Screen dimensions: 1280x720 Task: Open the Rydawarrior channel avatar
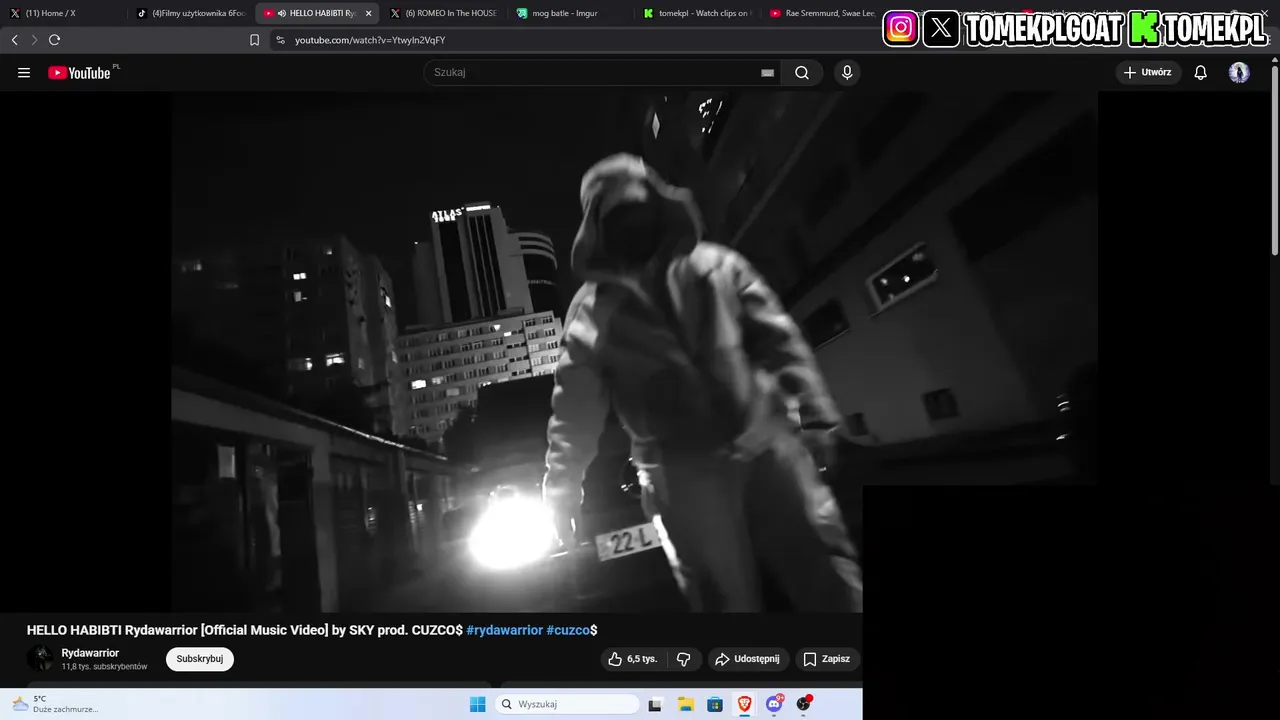(40, 658)
